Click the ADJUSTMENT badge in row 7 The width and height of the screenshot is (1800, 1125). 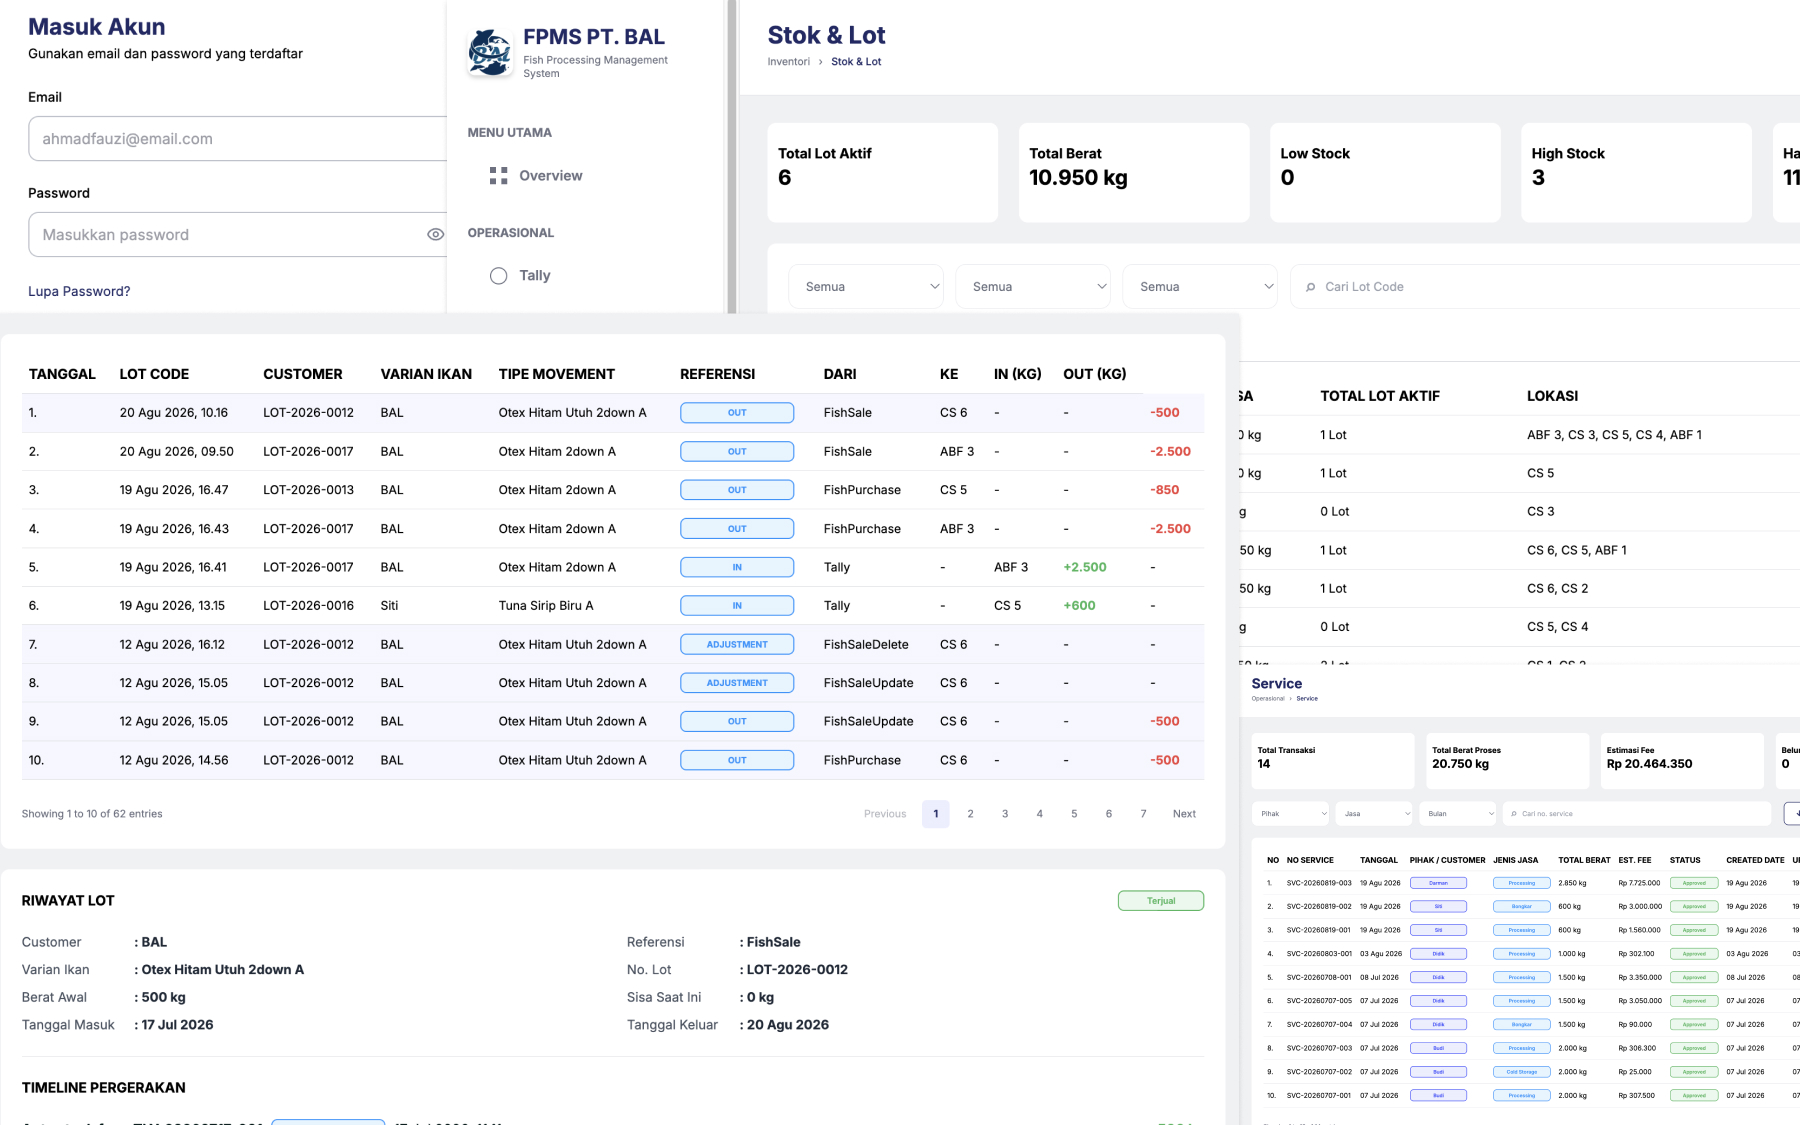737,645
